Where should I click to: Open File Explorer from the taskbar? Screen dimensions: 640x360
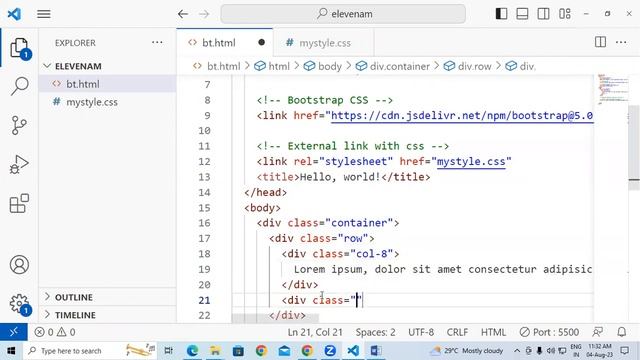click(215, 351)
